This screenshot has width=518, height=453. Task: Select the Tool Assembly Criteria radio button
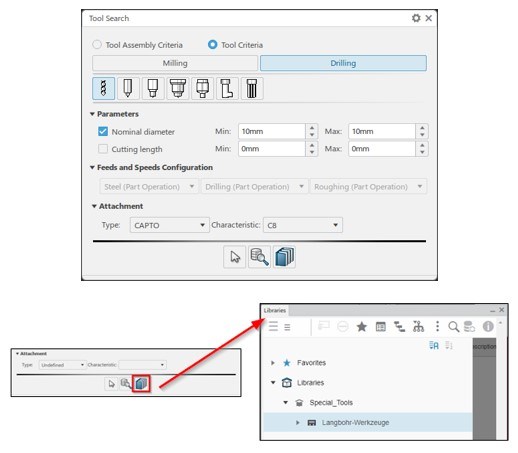pos(97,45)
